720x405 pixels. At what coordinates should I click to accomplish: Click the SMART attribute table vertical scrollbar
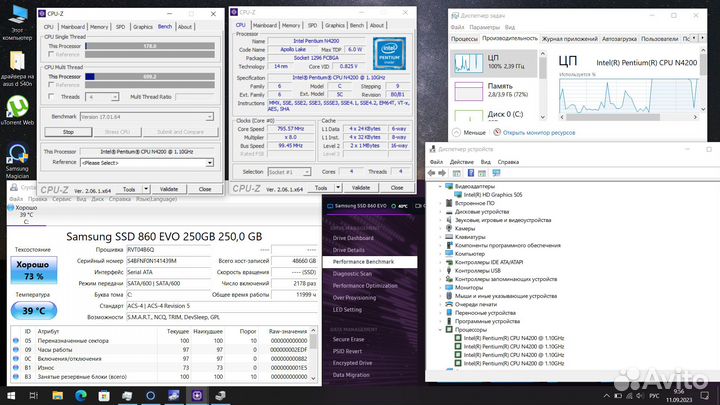[x=314, y=354]
